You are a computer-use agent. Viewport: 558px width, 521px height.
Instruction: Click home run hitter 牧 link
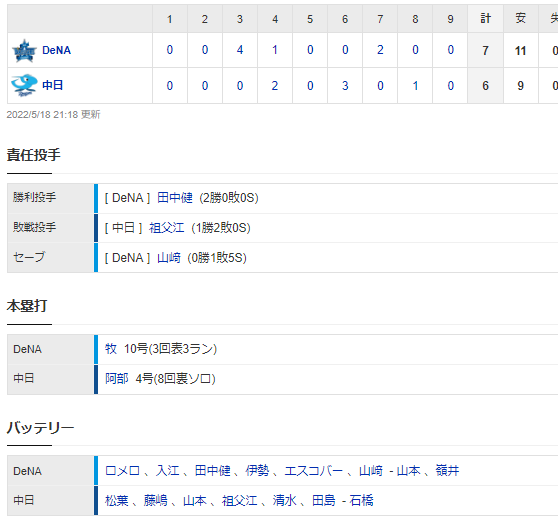click(111, 349)
